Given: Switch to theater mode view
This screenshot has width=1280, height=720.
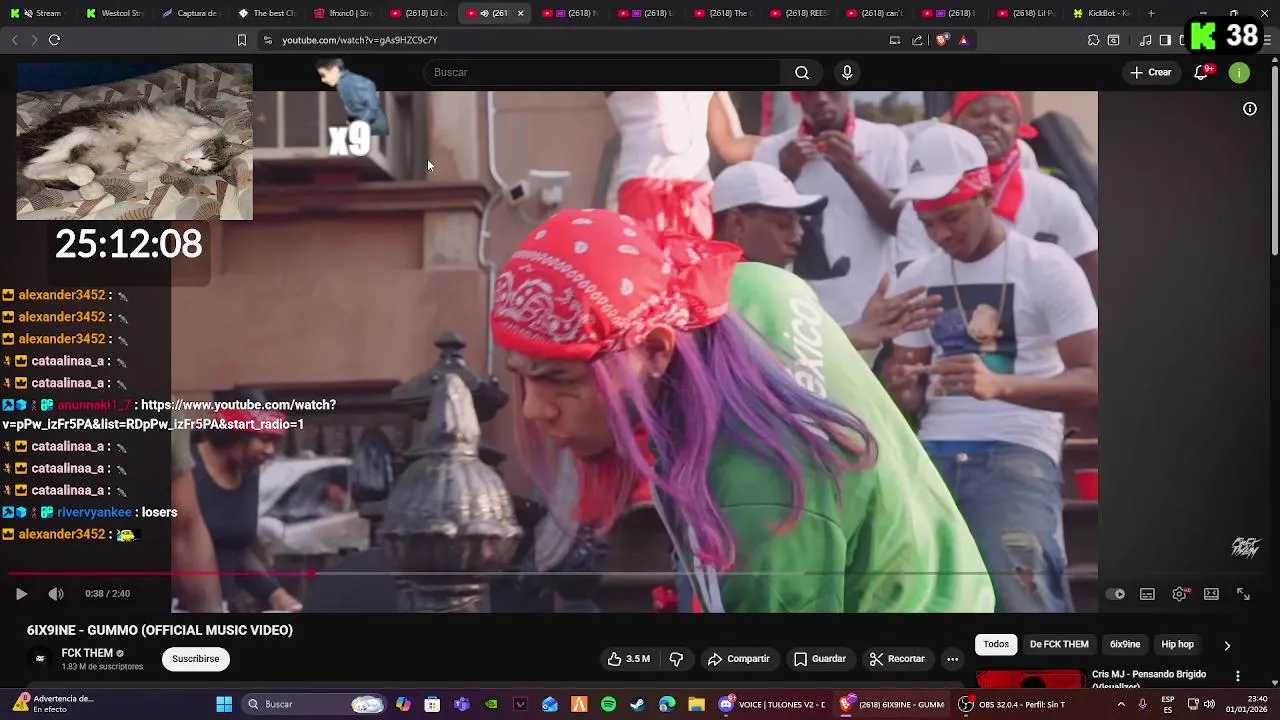Looking at the screenshot, I should point(1211,594).
